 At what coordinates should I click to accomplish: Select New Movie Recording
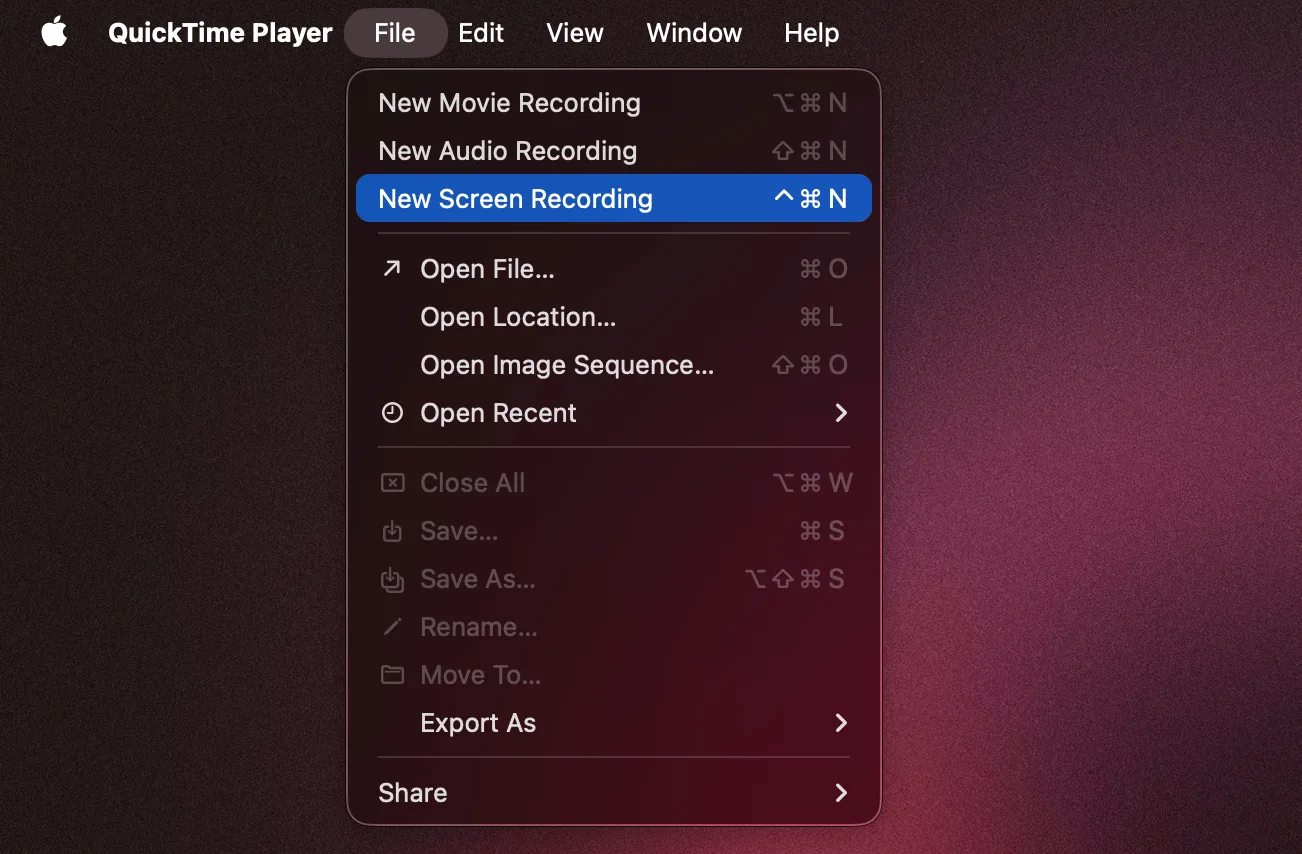tap(509, 102)
